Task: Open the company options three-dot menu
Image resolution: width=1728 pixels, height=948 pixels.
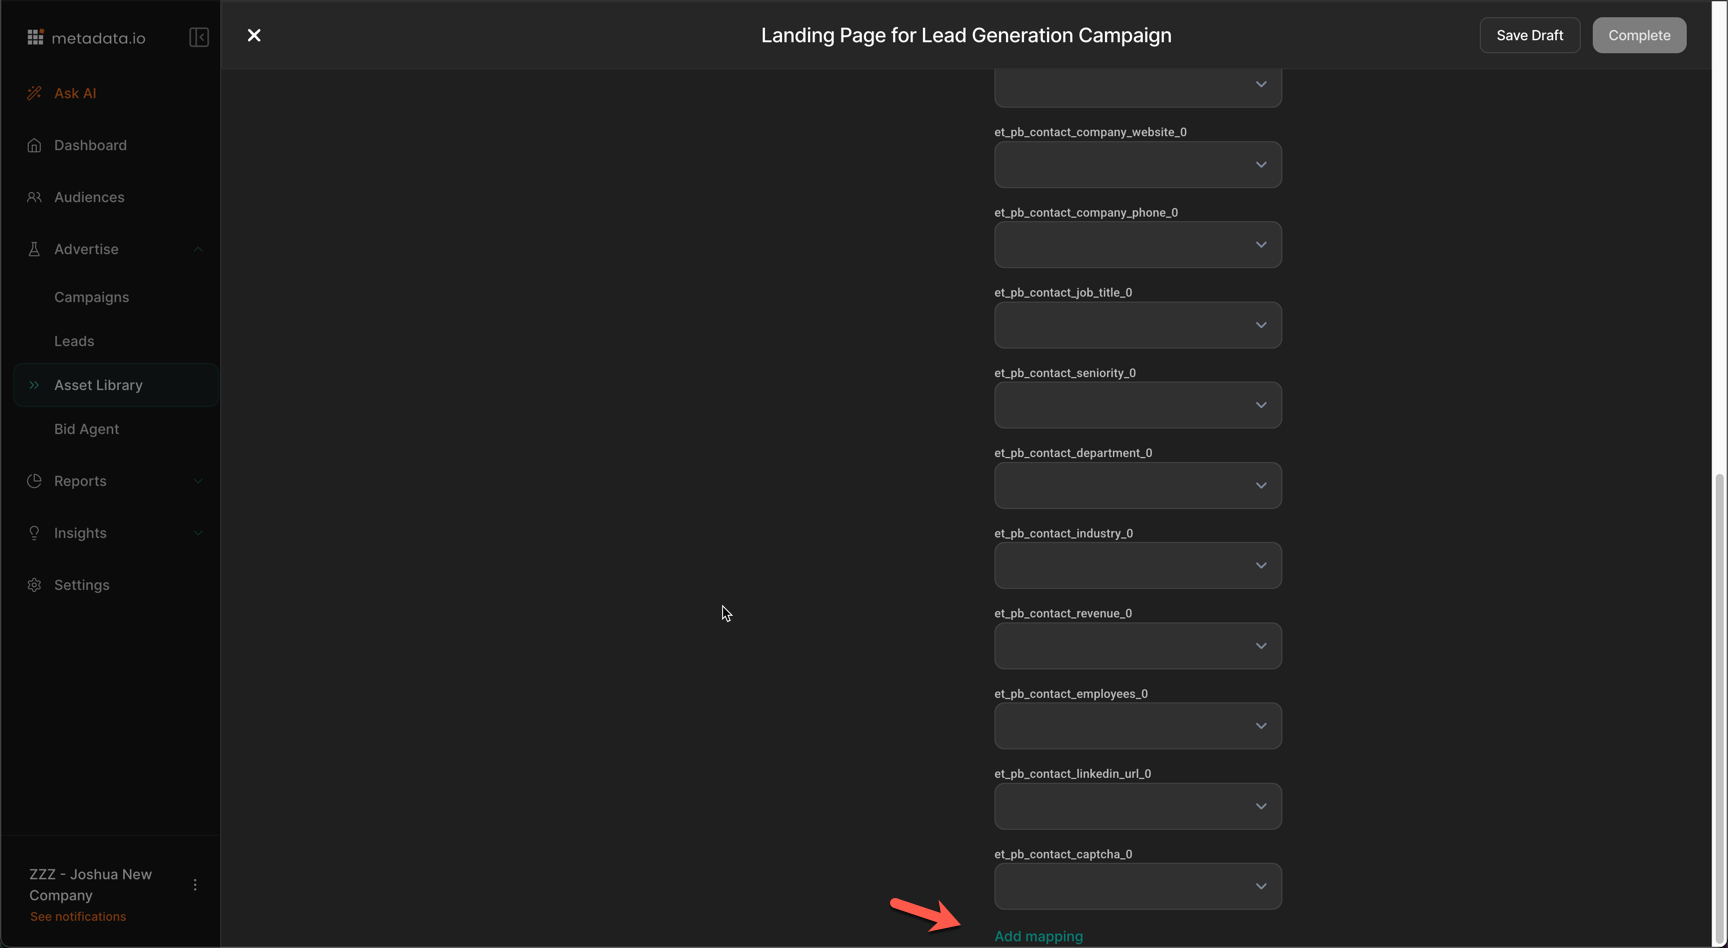Action: click(x=195, y=885)
